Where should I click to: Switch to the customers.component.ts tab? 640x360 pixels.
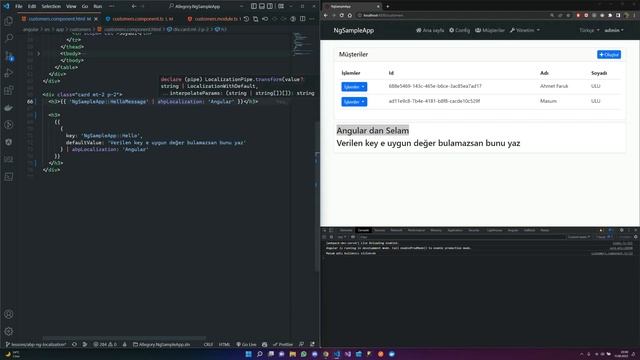point(139,19)
